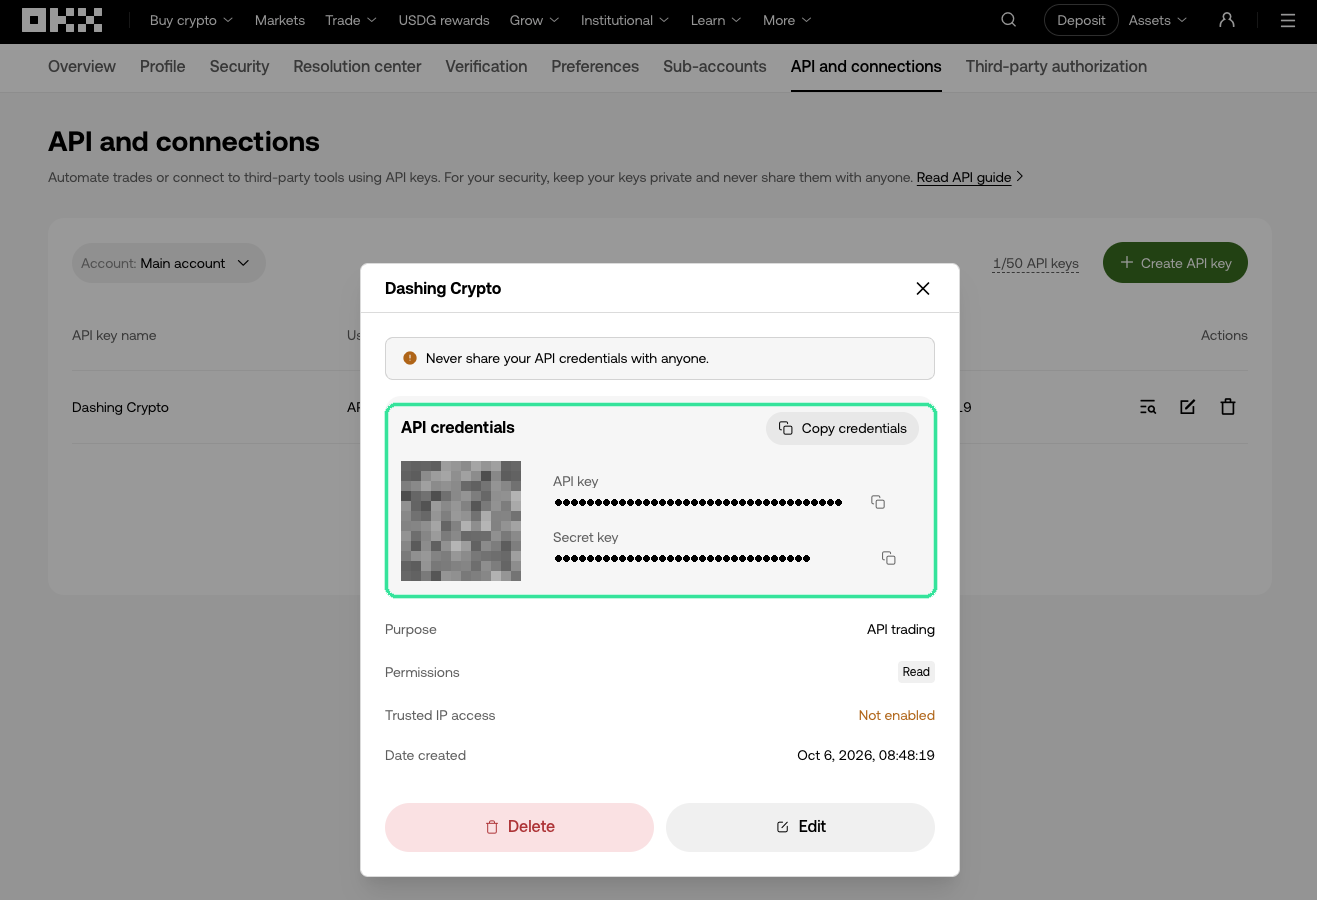Close the Dashing Crypto dialog
Screen dimensions: 1317x900
[x=923, y=288]
